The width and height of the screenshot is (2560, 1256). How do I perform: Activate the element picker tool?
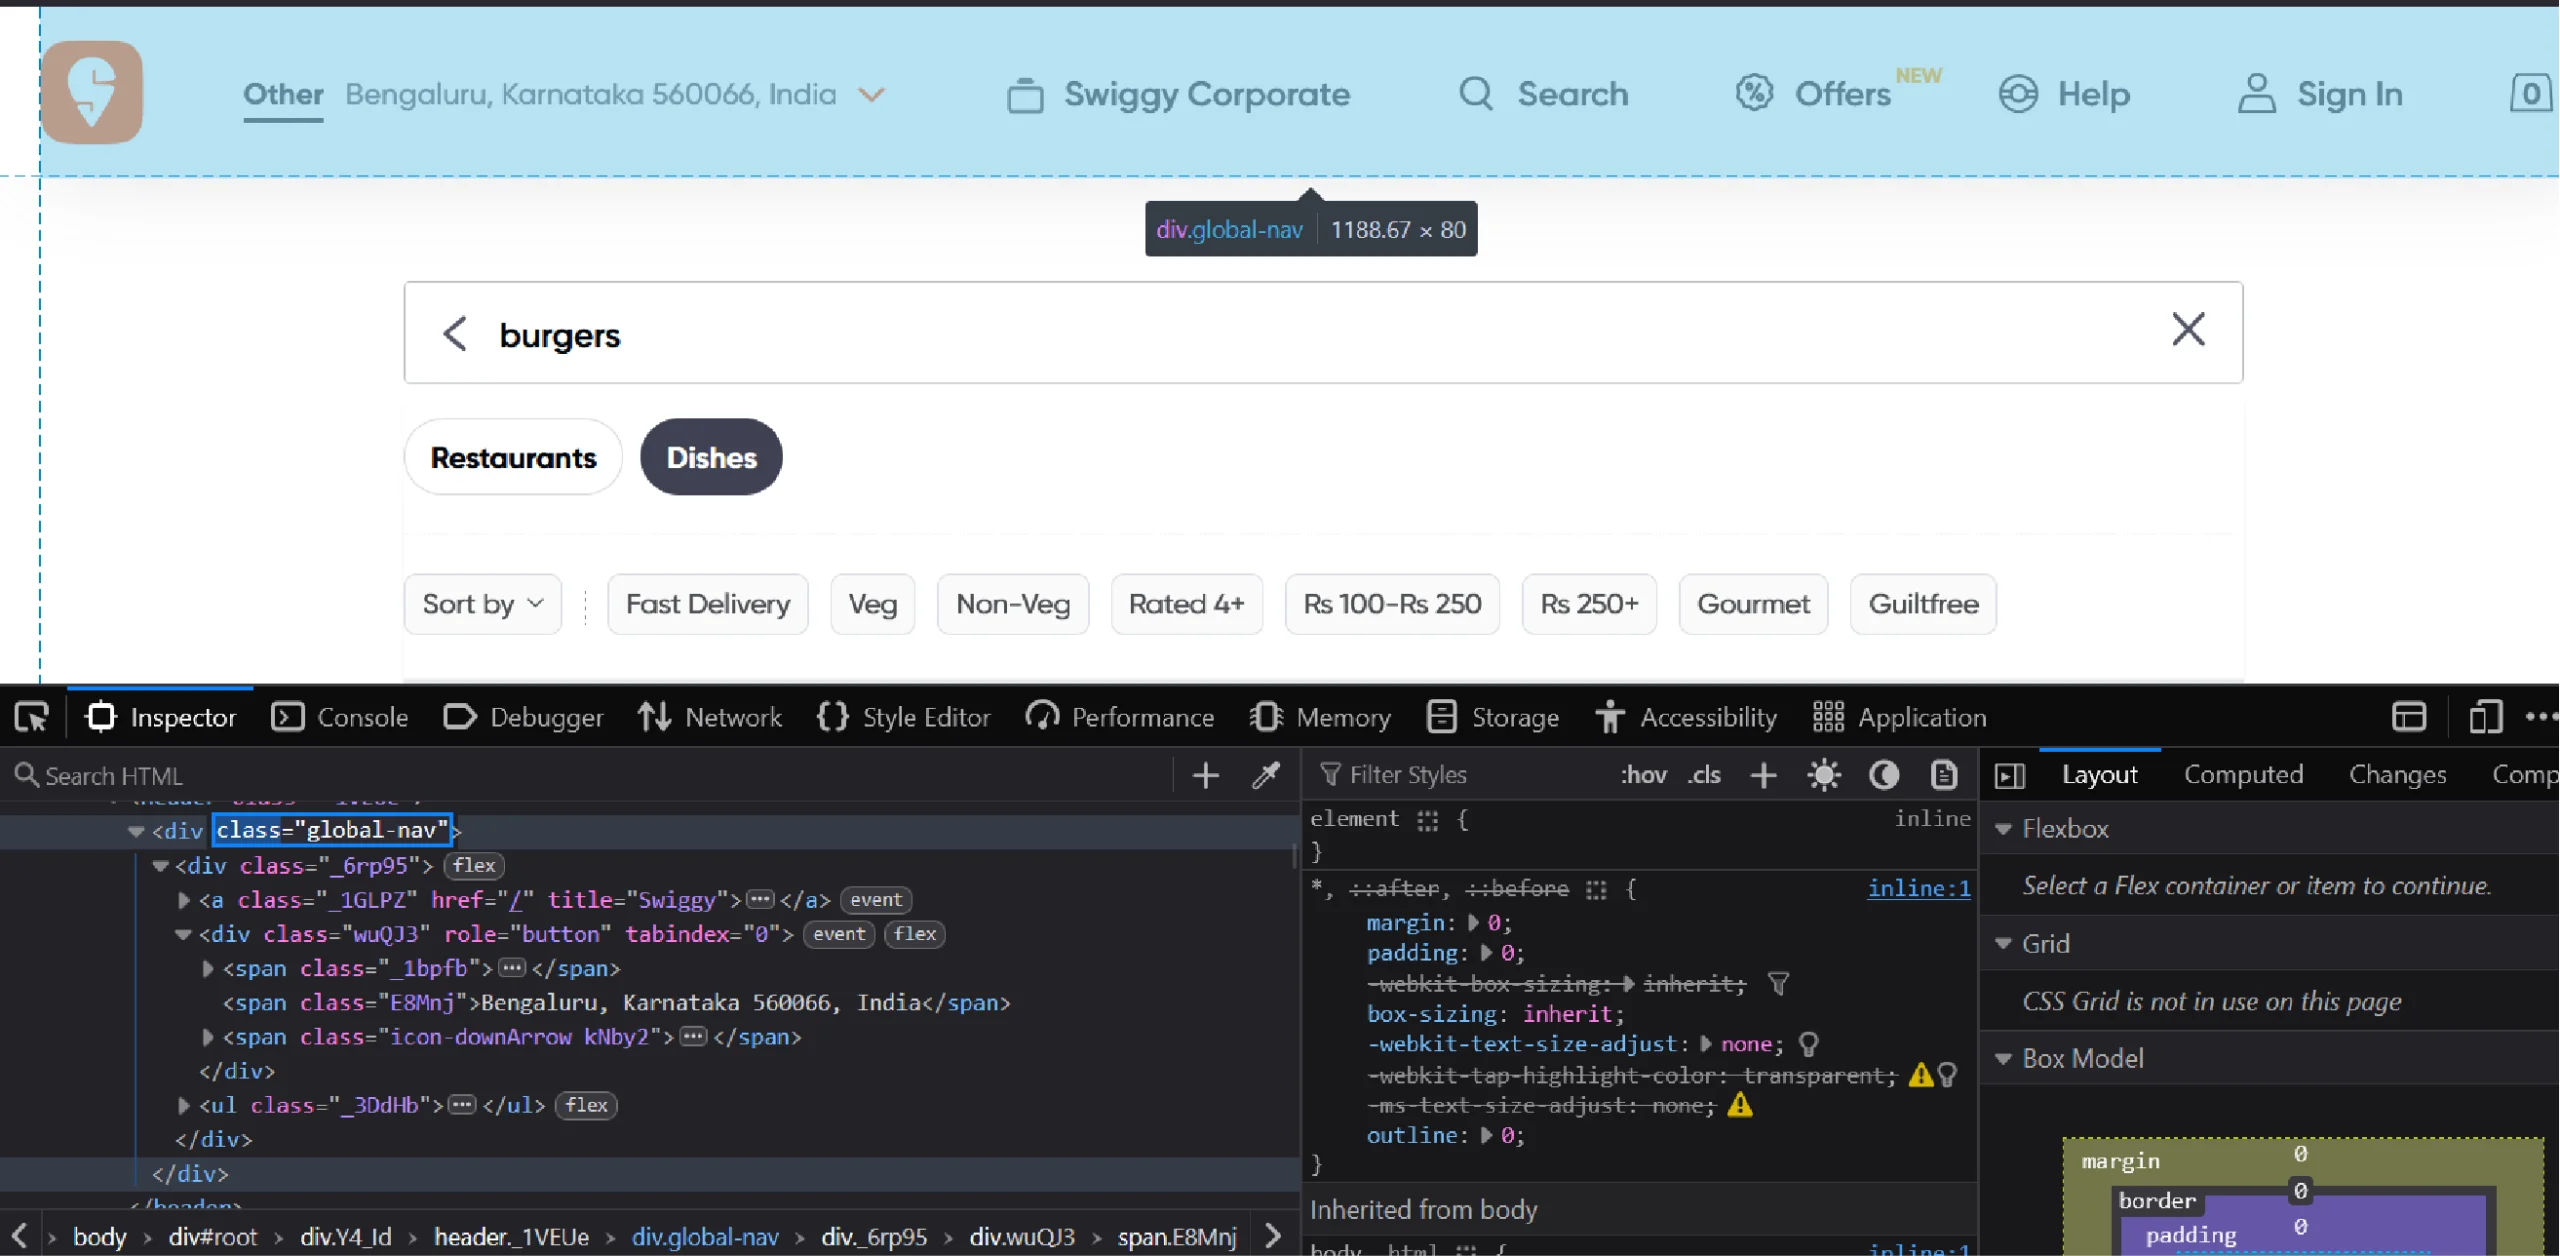[32, 717]
